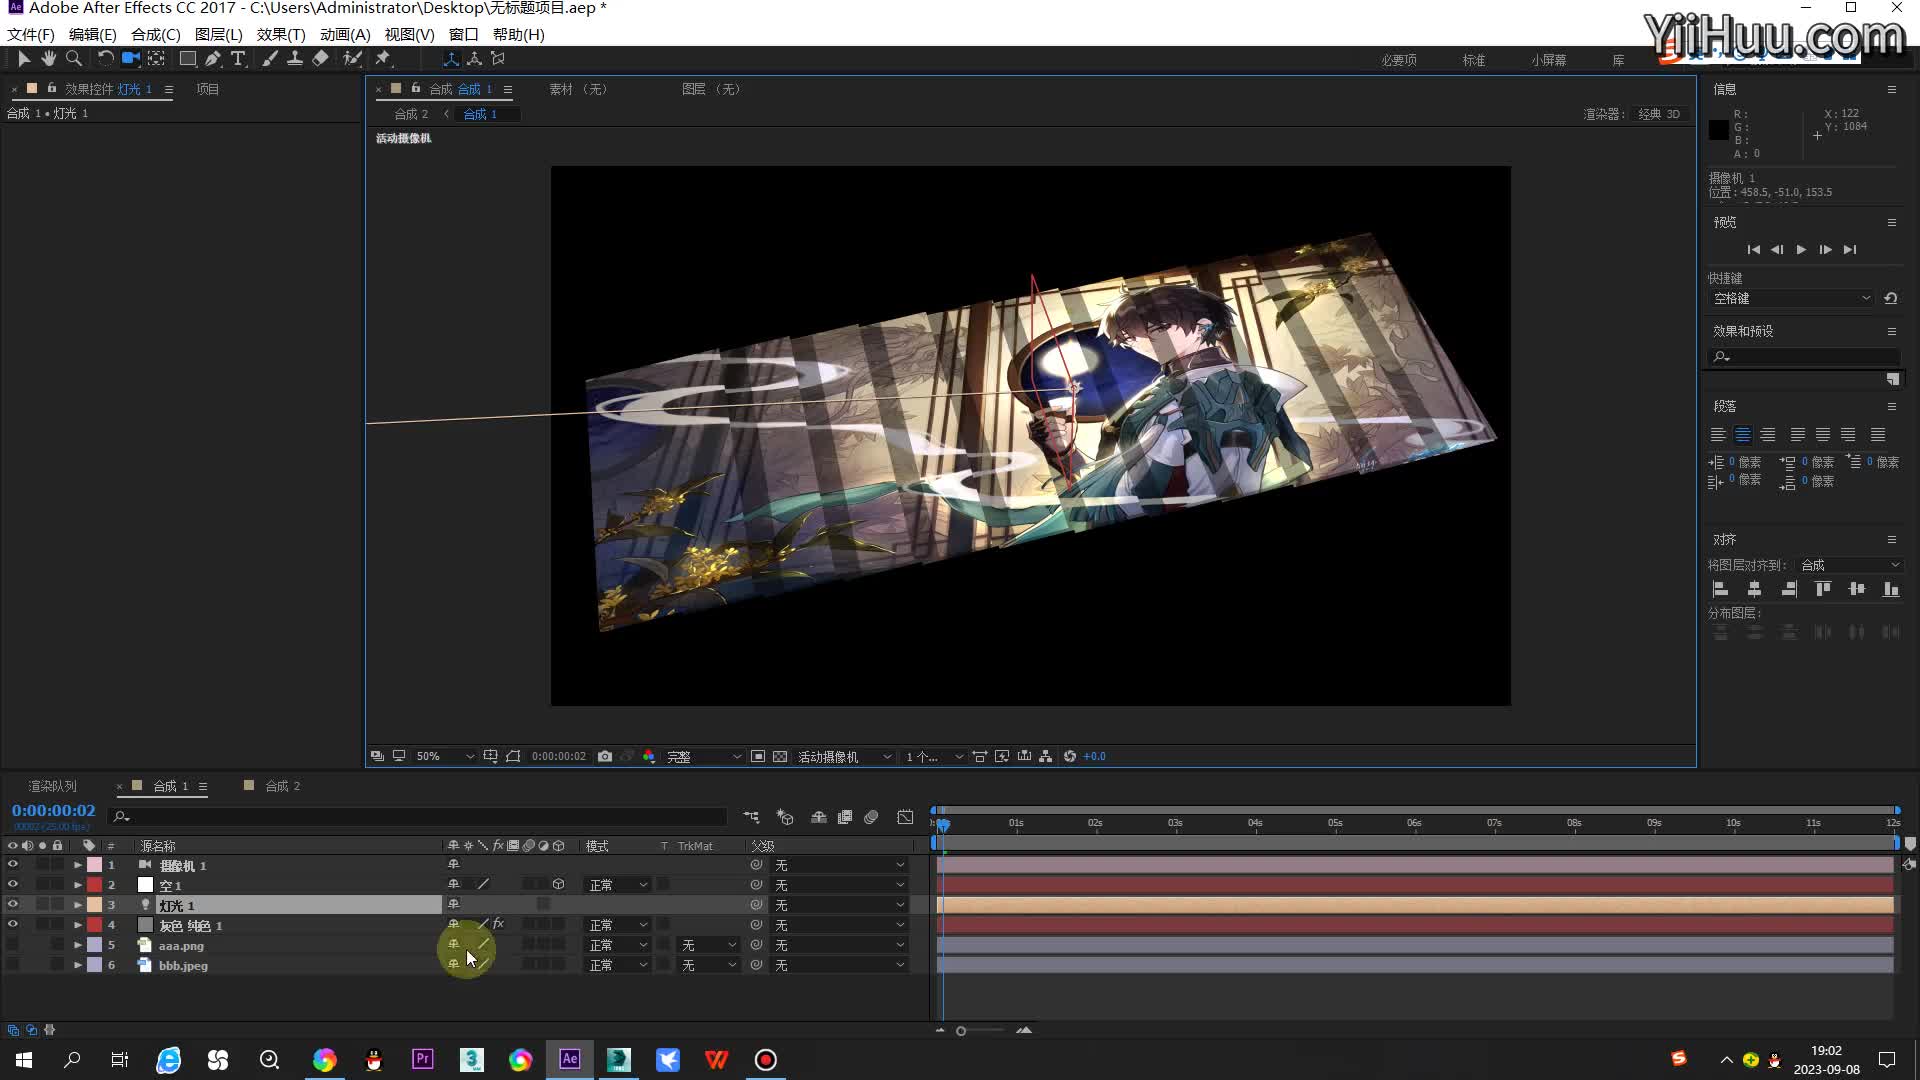The height and width of the screenshot is (1080, 1920).
Task: Select the Puppet Pin tool
Action: (x=383, y=59)
